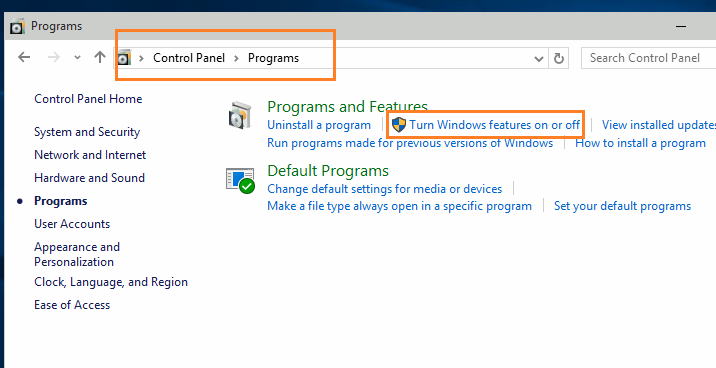Click the shield icon beside Turn Windows features
The image size is (716, 368).
399,124
